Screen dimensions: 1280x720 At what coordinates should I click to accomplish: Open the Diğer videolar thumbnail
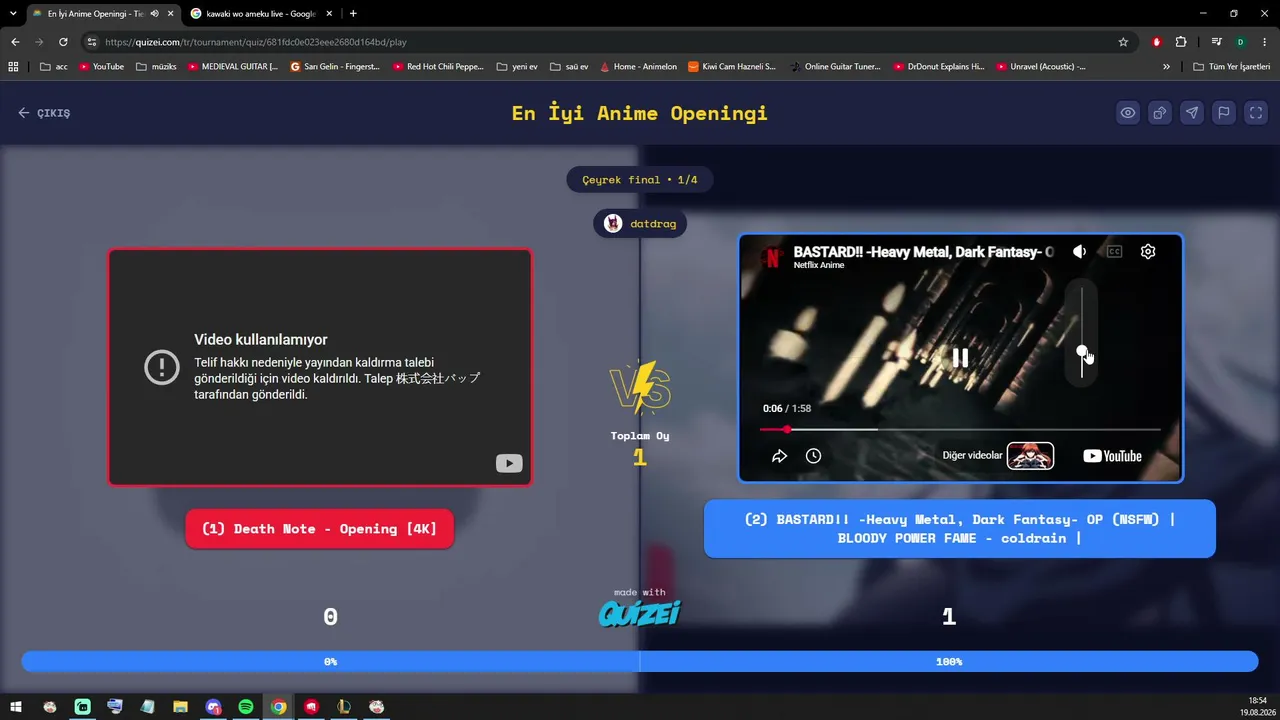1030,456
